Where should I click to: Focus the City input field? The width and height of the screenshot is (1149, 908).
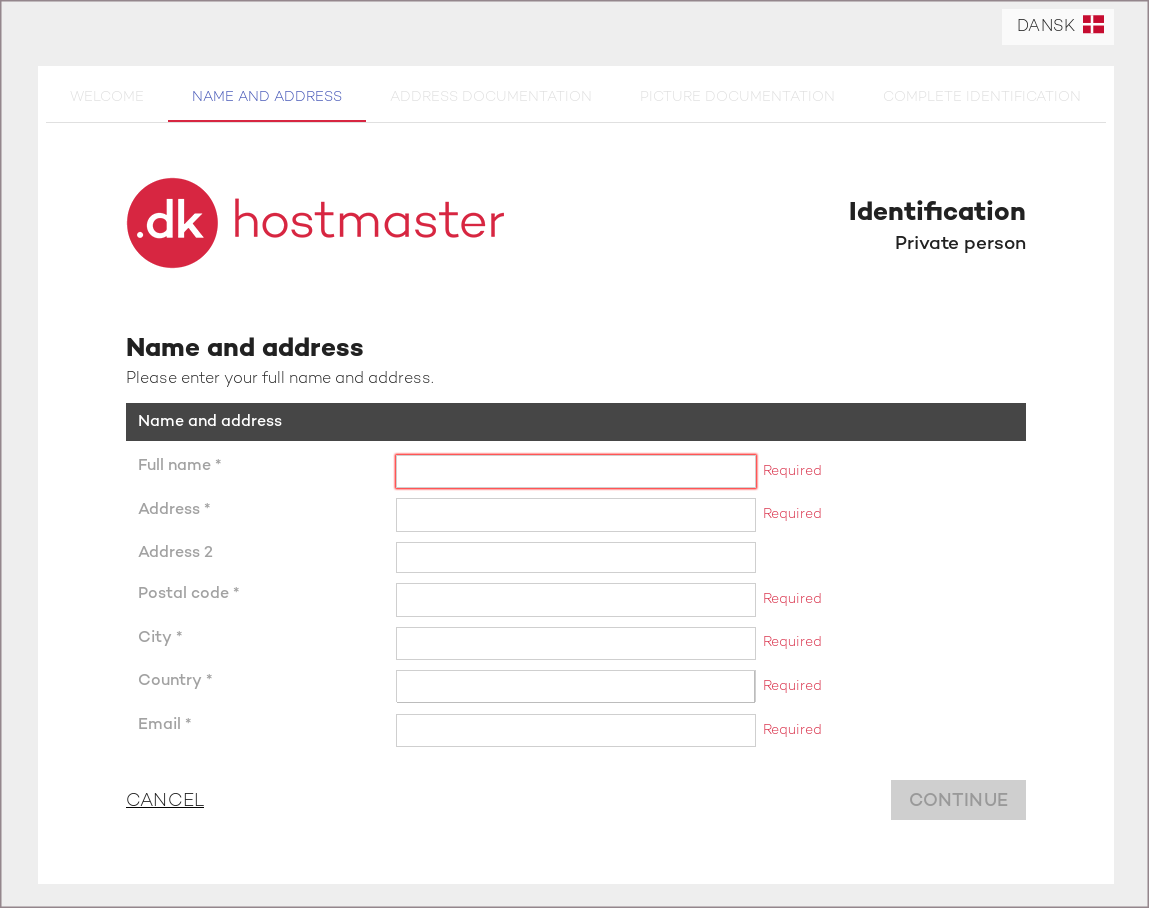click(x=575, y=643)
